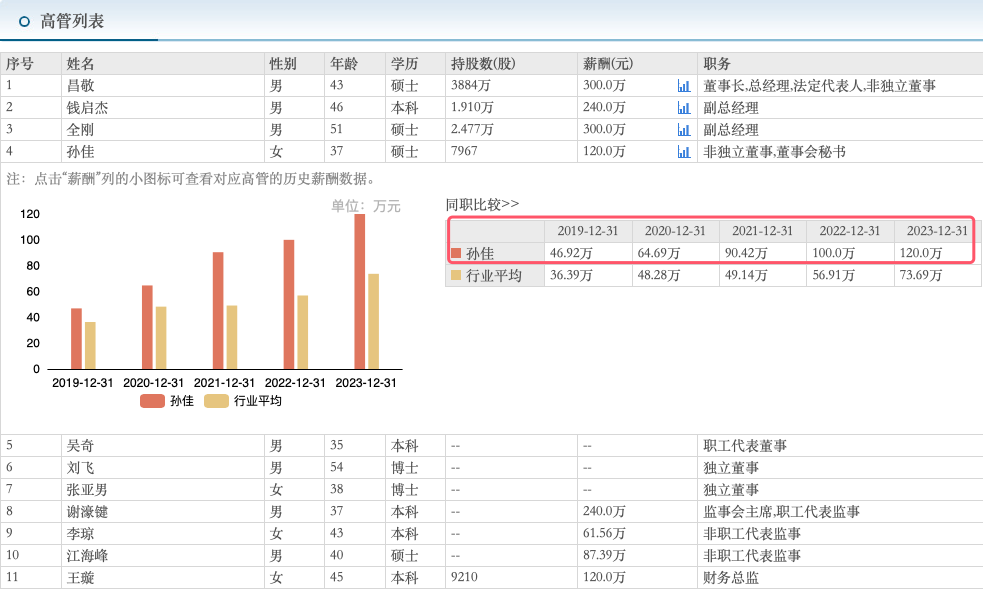Open salary history chart icon for 孙佳
The height and width of the screenshot is (596, 983).
tap(684, 152)
